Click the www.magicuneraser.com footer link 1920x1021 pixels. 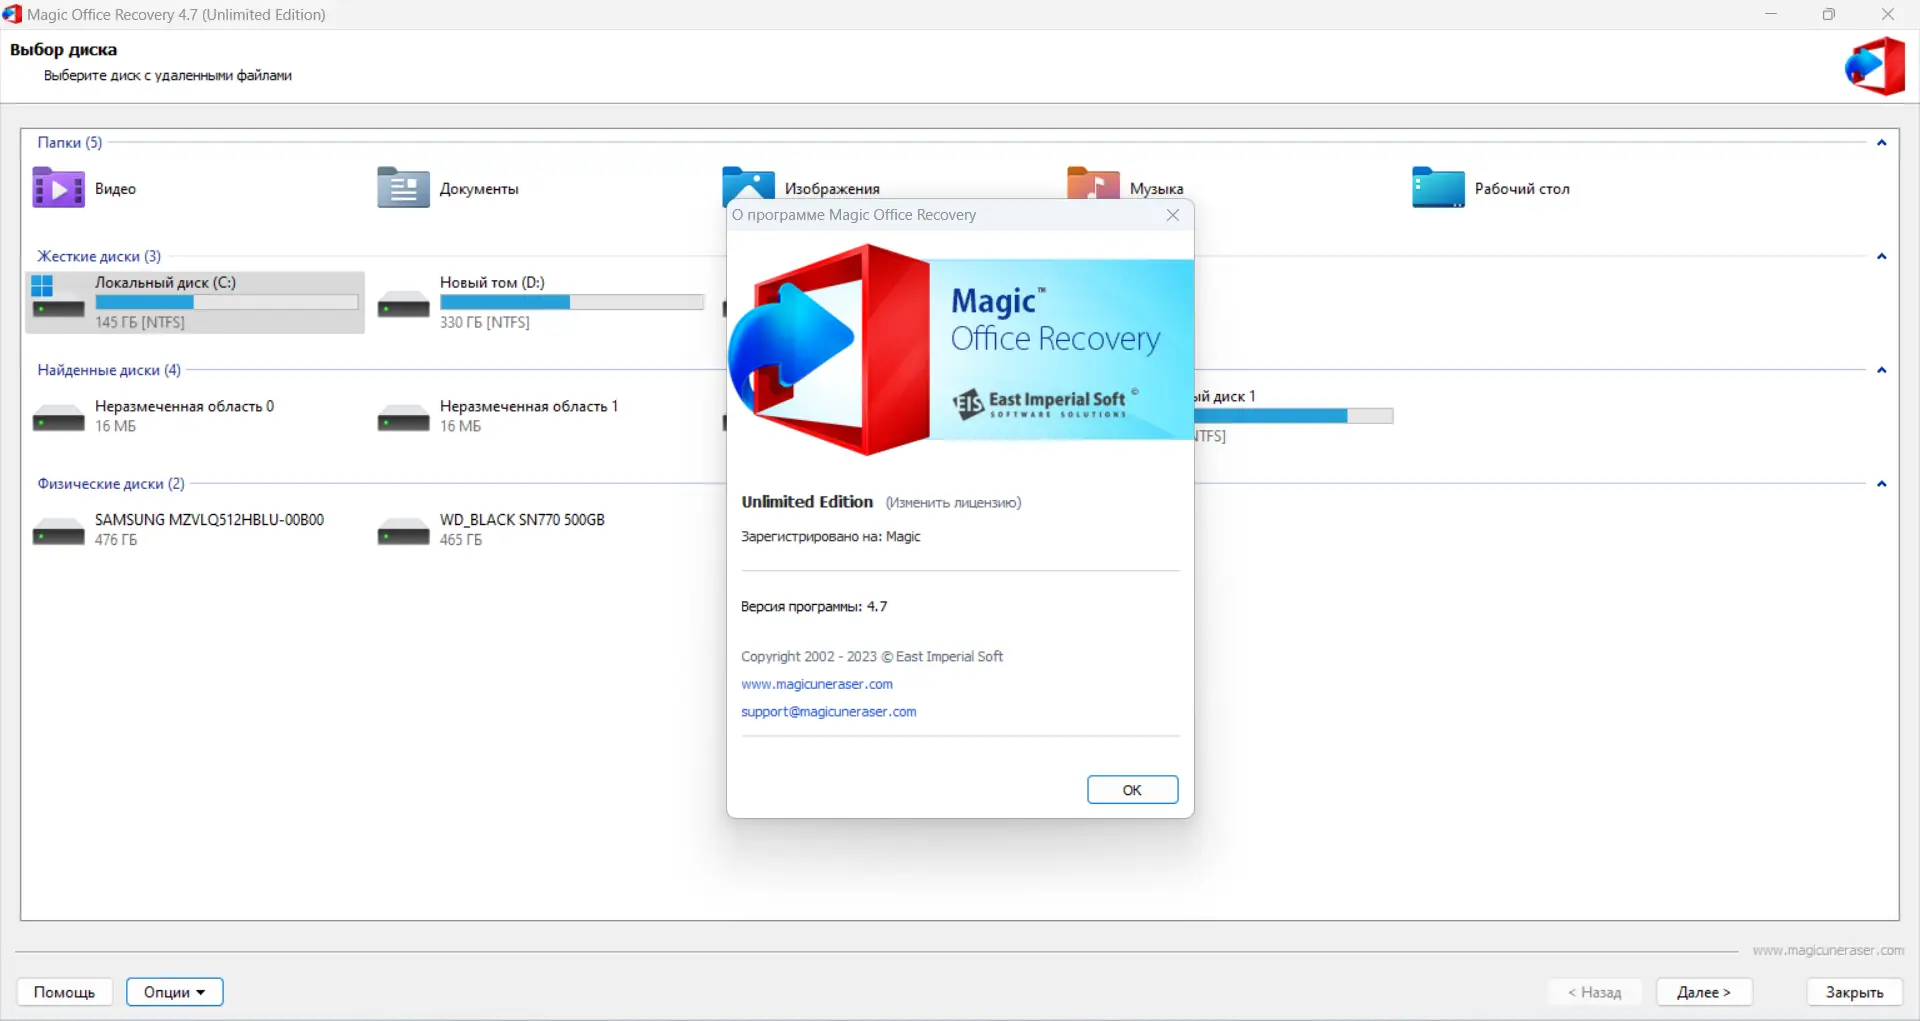point(1828,950)
